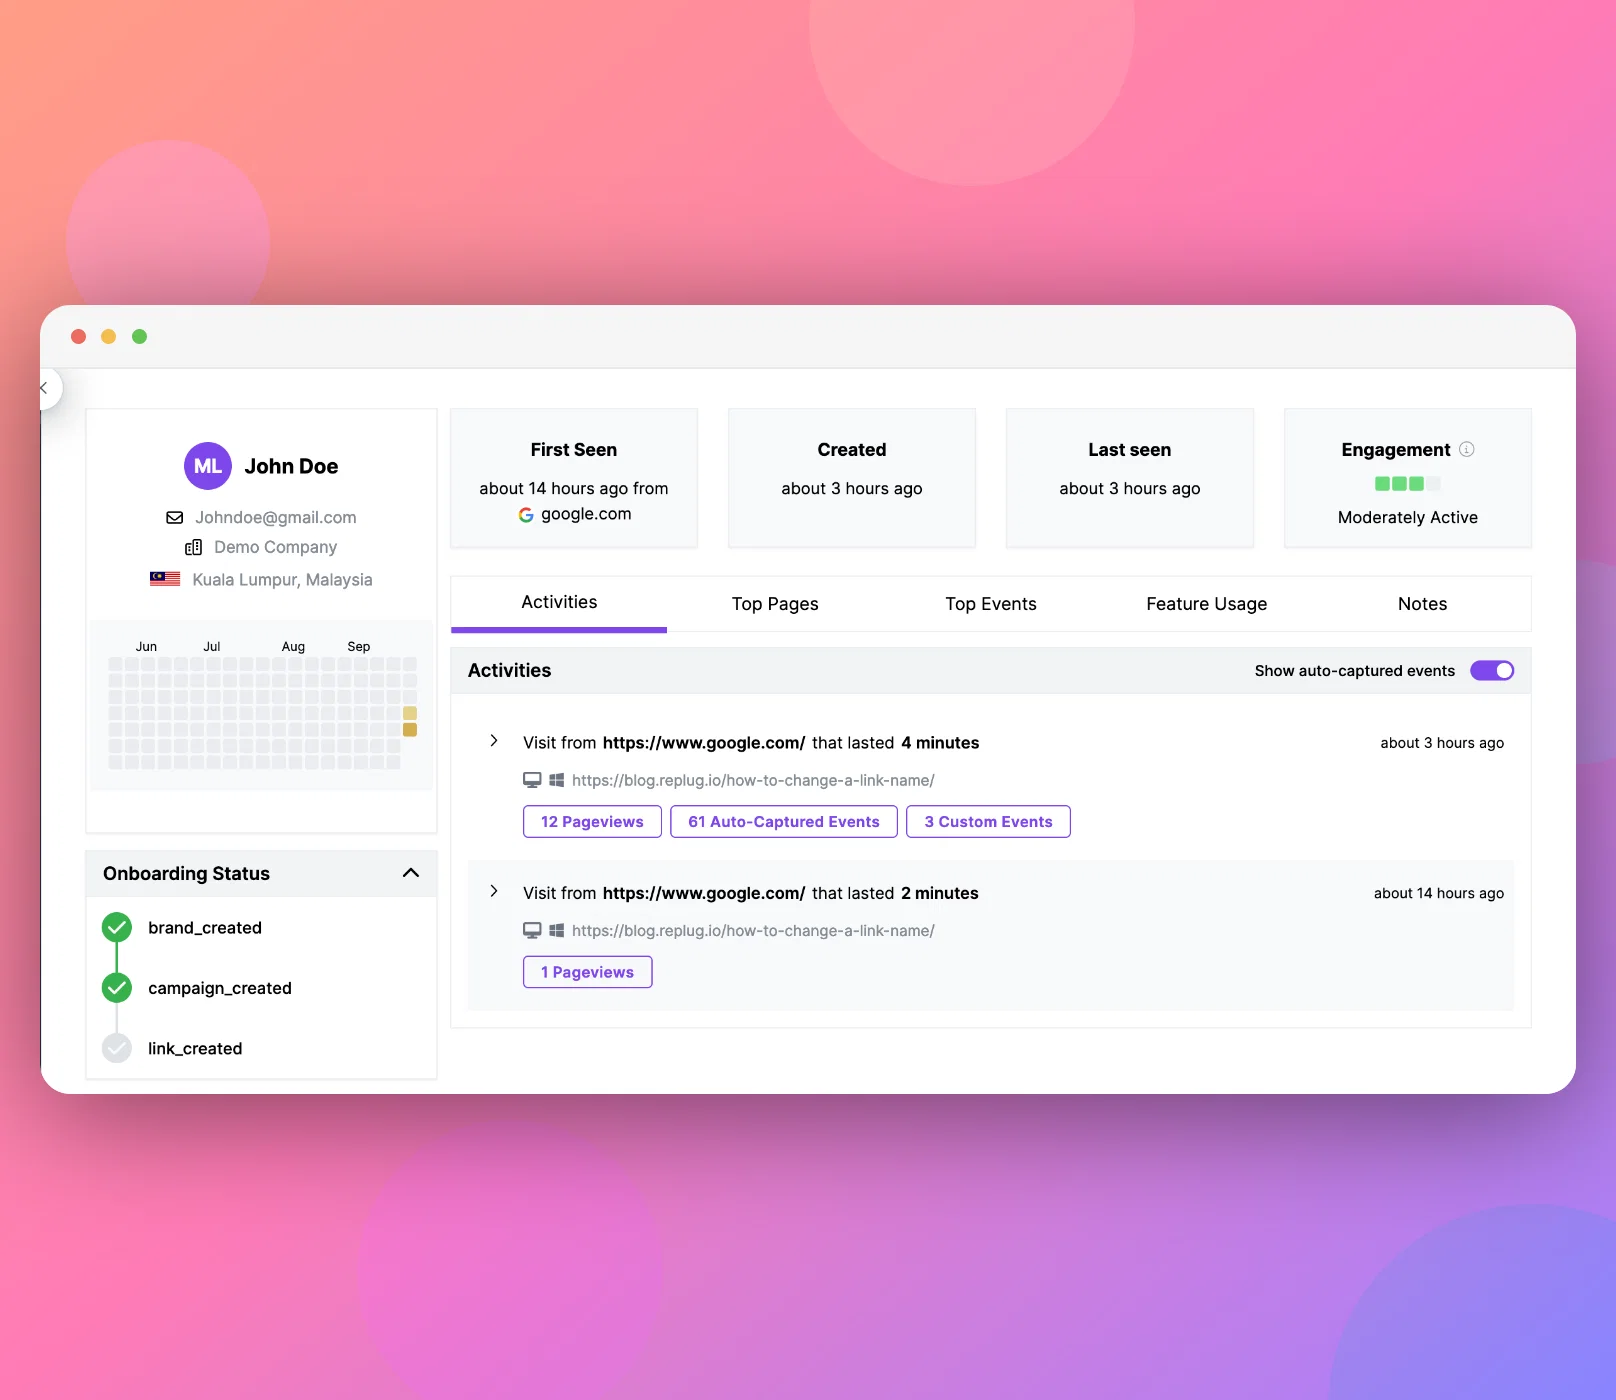The image size is (1616, 1400).
Task: Click the top highlighted yellow heatmap cell
Action: click(410, 714)
